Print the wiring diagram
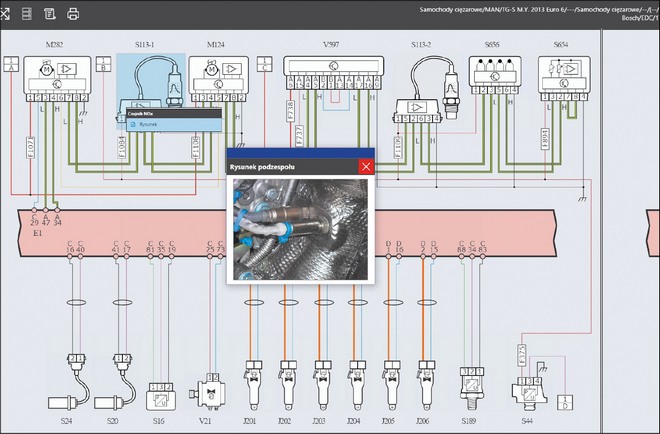 pyautogui.click(x=73, y=13)
